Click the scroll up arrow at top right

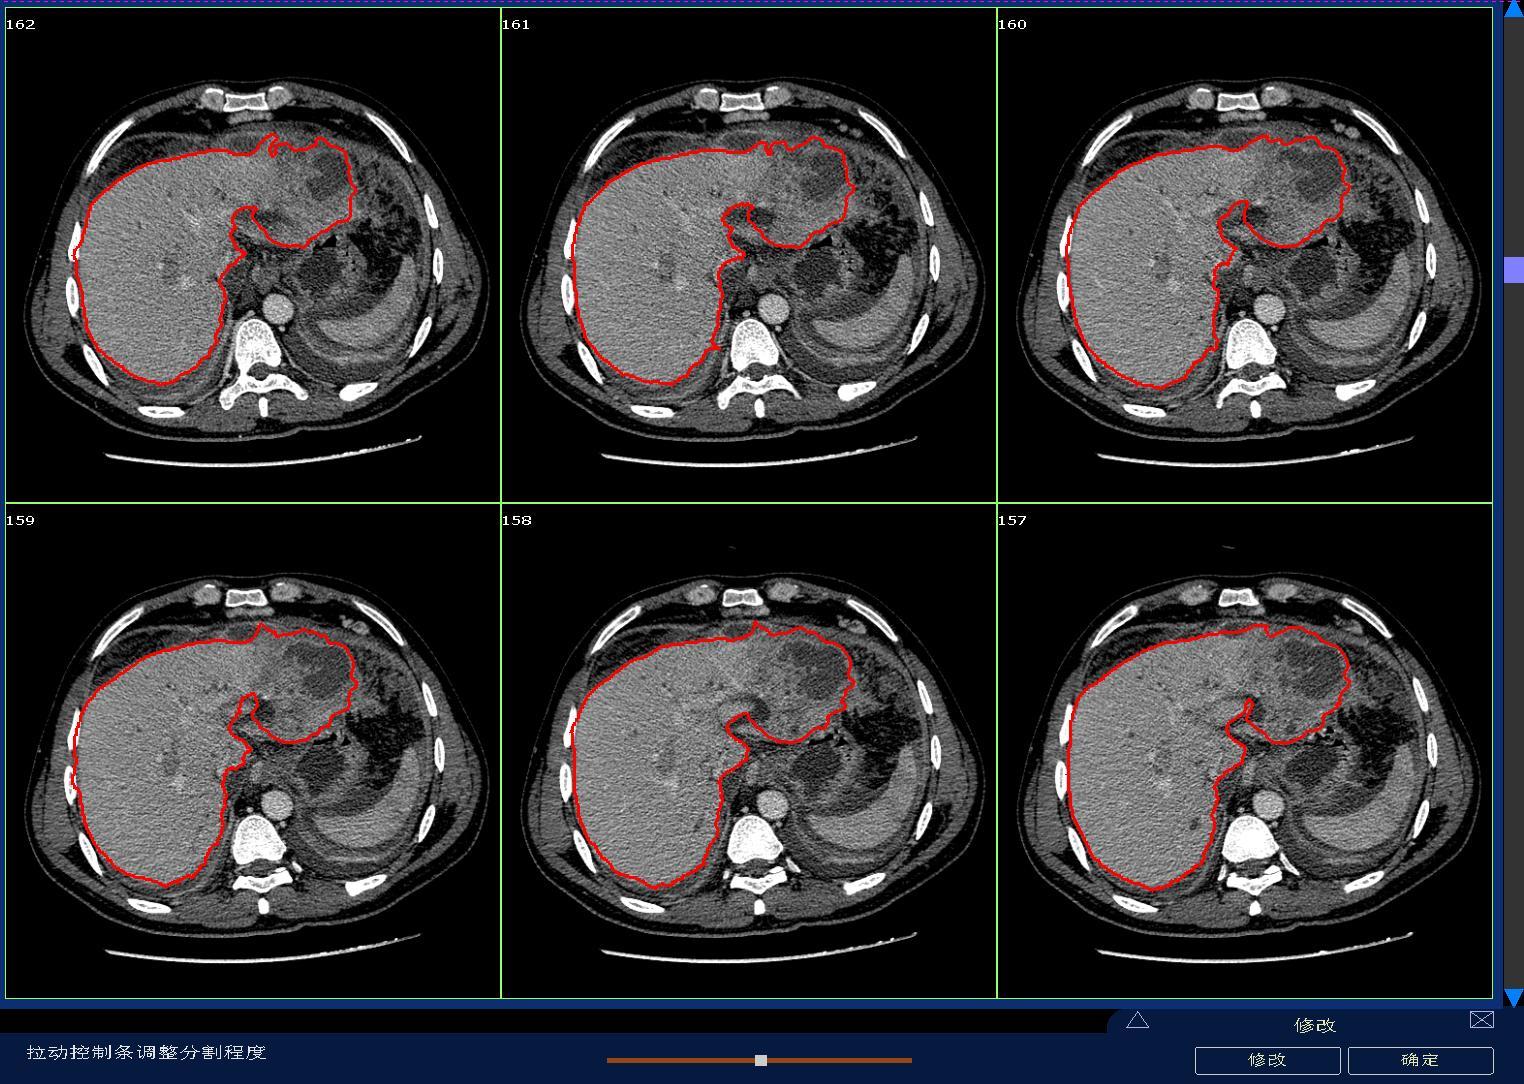tap(1513, 8)
